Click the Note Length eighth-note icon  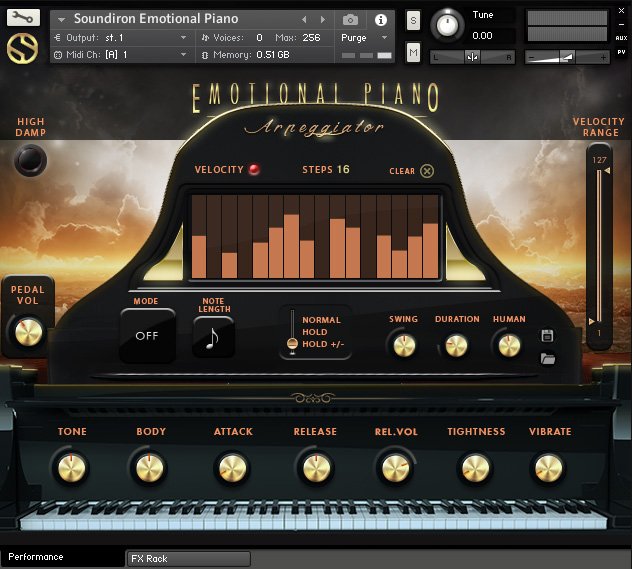(x=214, y=337)
